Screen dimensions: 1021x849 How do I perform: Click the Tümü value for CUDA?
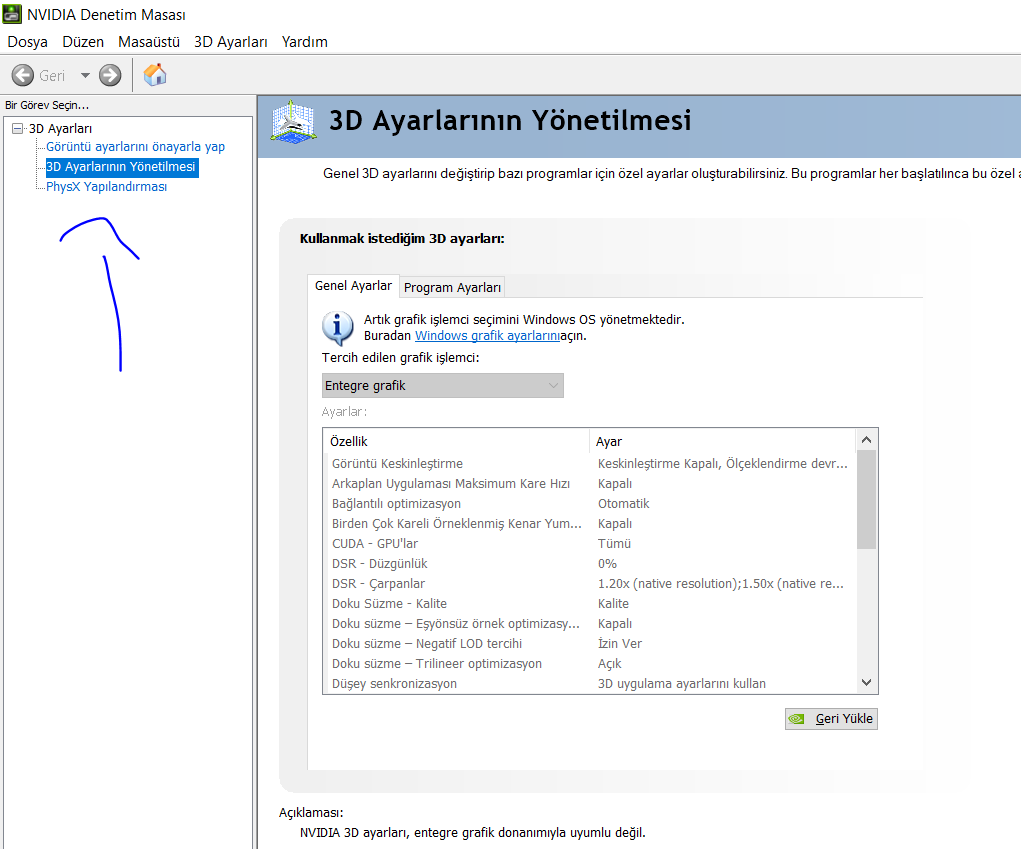click(x=614, y=544)
